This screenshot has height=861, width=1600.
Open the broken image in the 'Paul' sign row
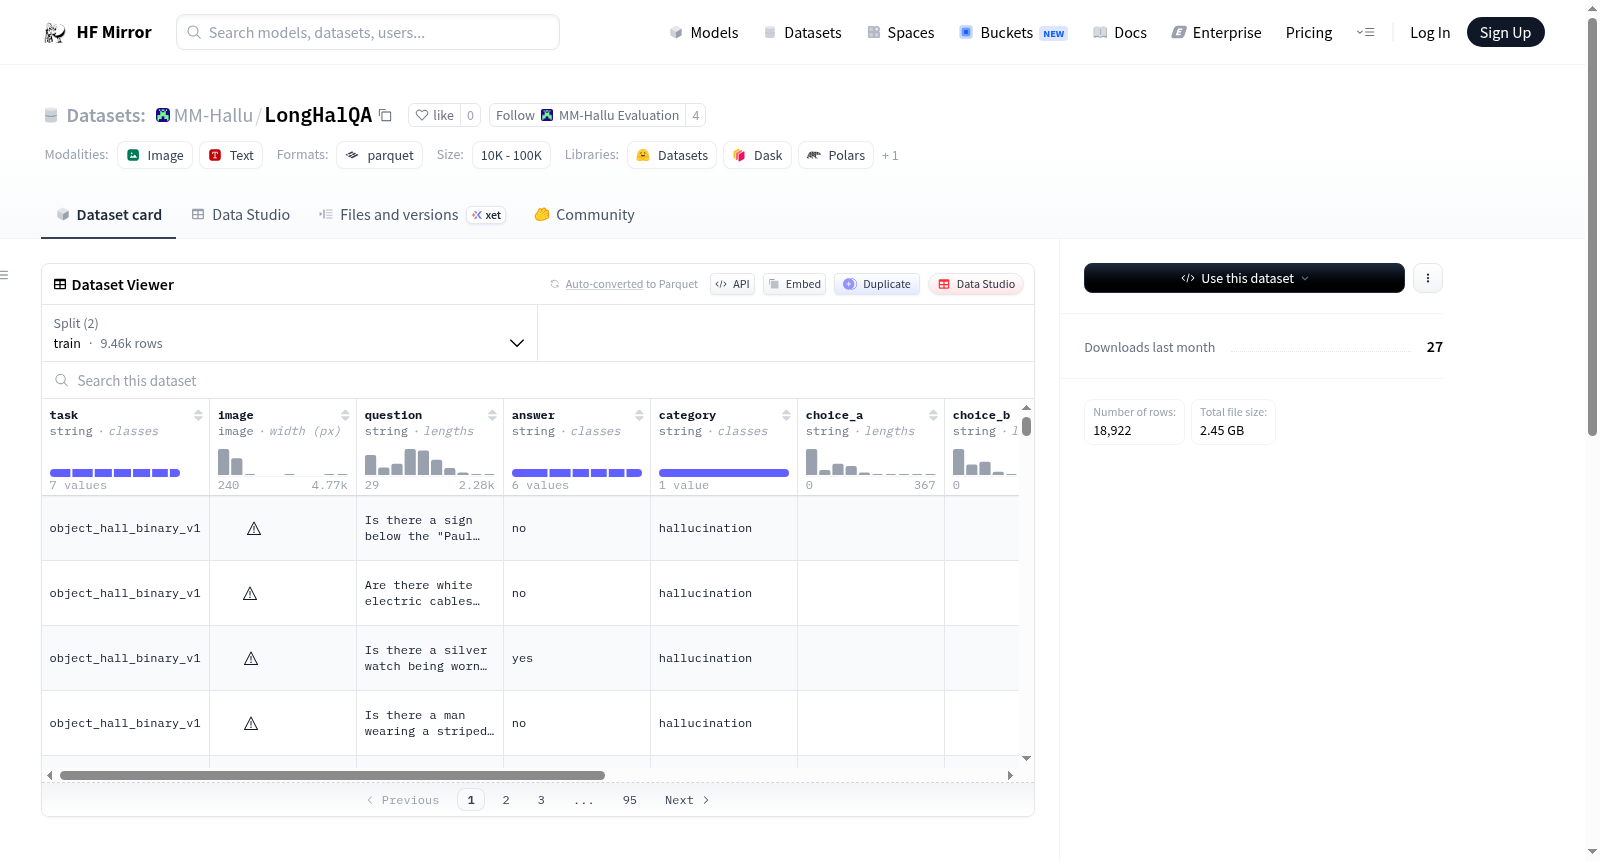[x=254, y=528]
